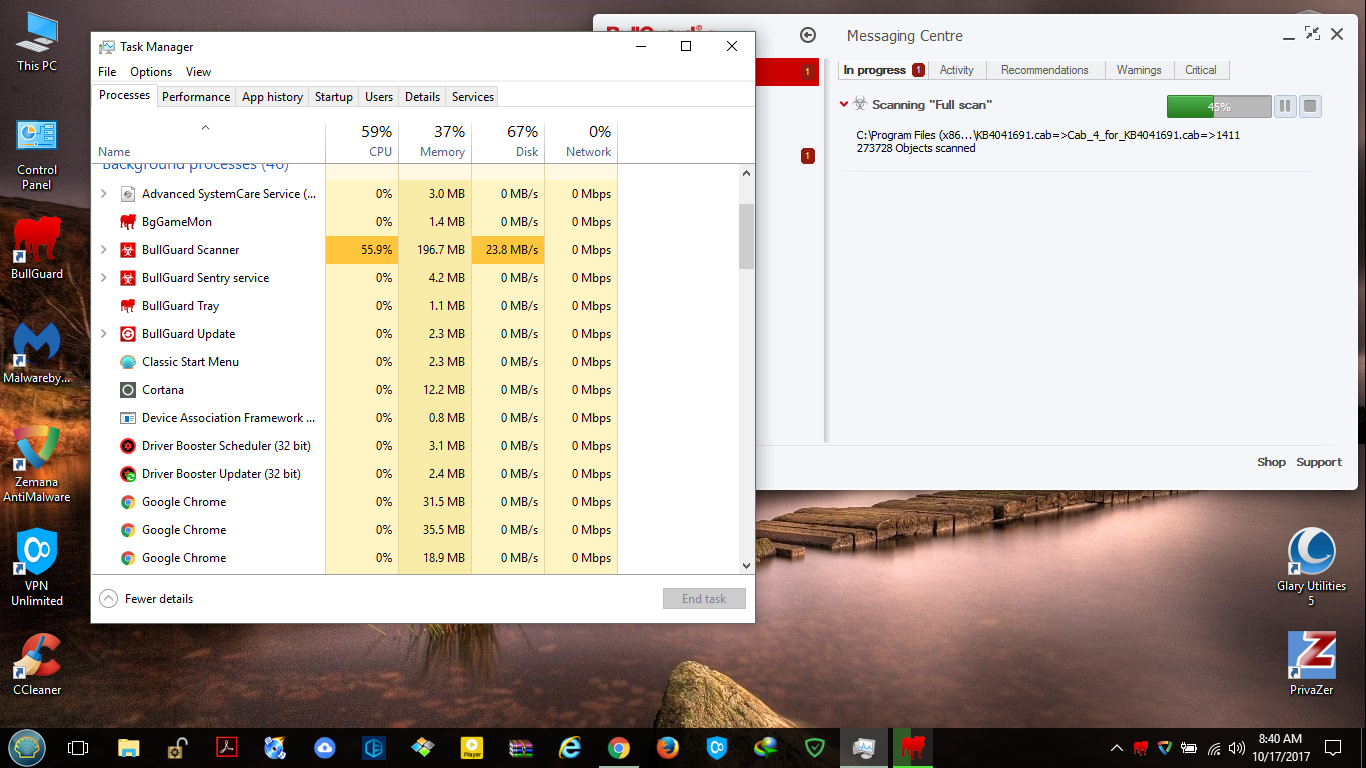Show hidden system tray icons
This screenshot has width=1366, height=768.
tap(1117, 748)
